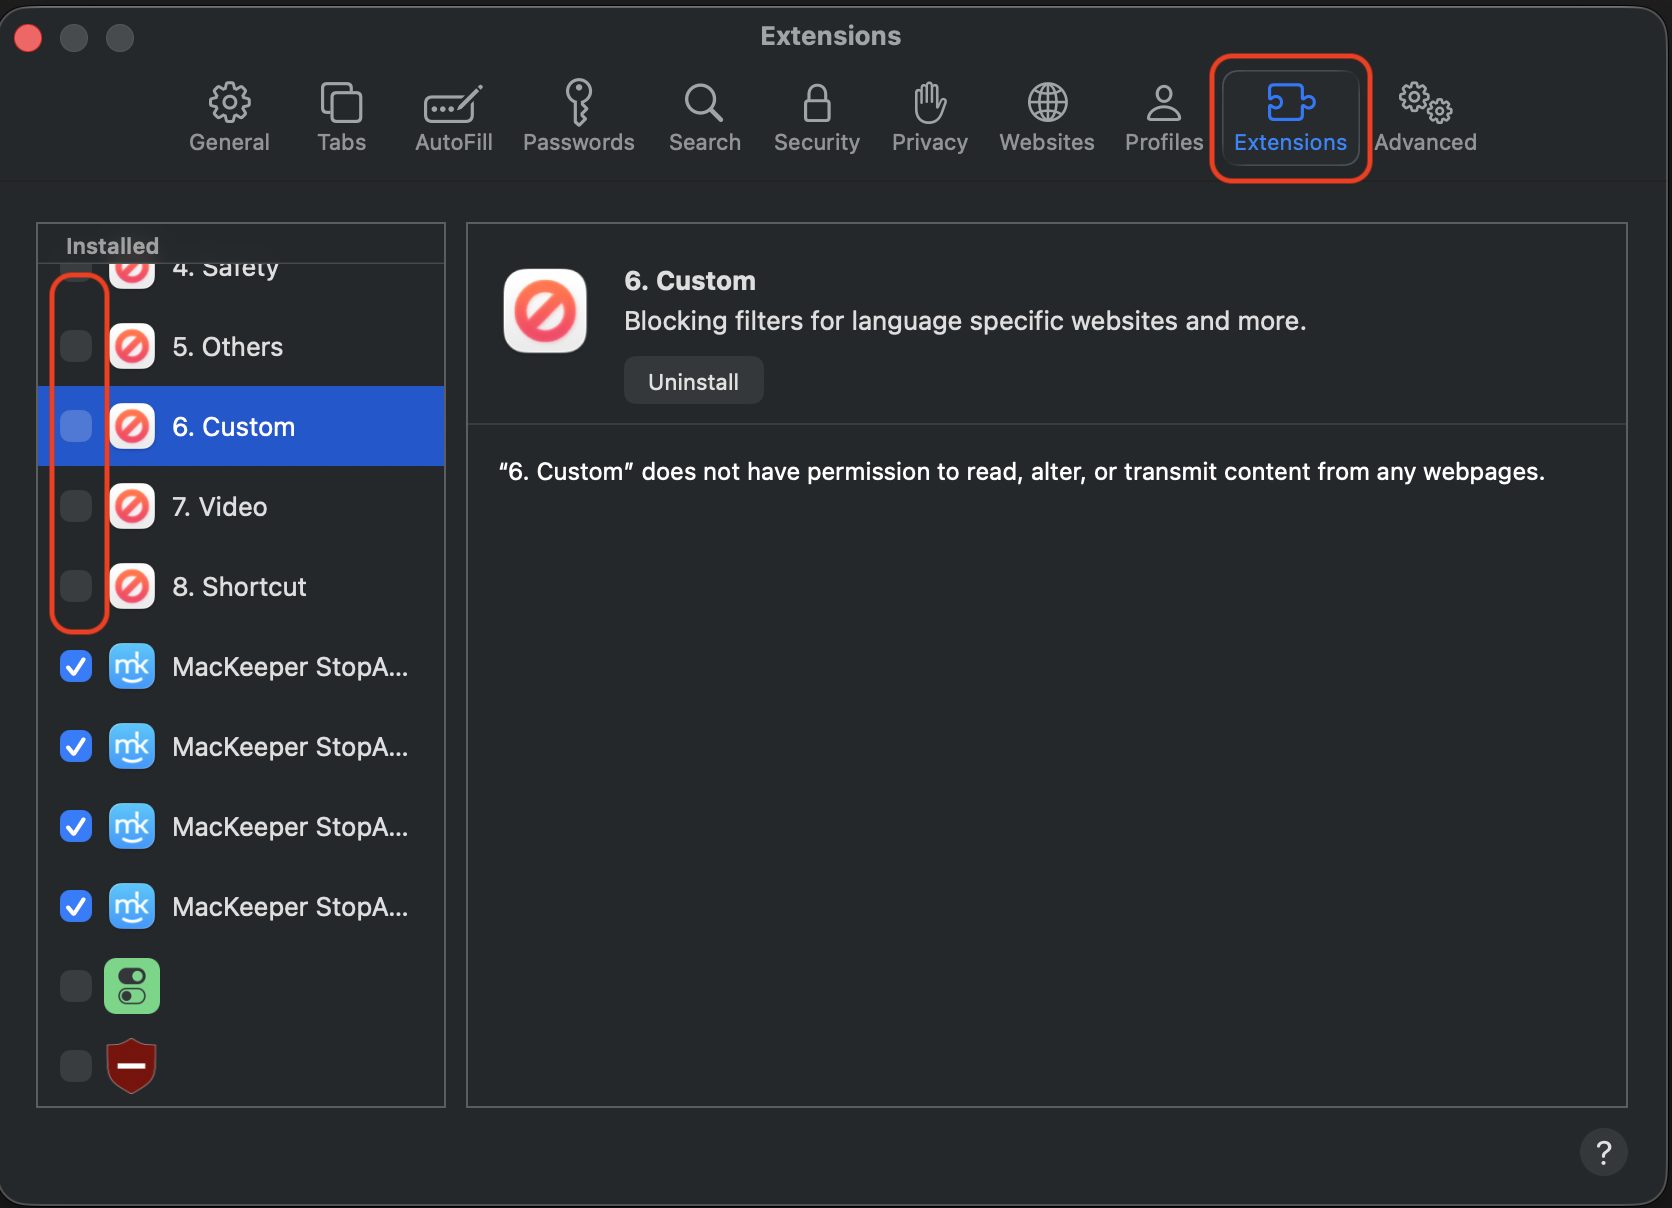Enable the 8. Shortcut extension checkbox
This screenshot has height=1208, width=1672.
tap(76, 586)
